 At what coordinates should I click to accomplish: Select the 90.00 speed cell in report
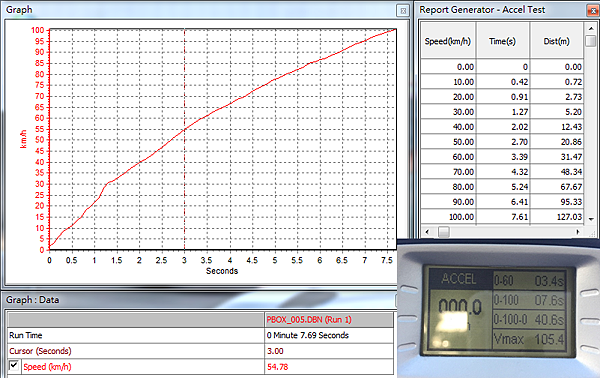(448, 202)
